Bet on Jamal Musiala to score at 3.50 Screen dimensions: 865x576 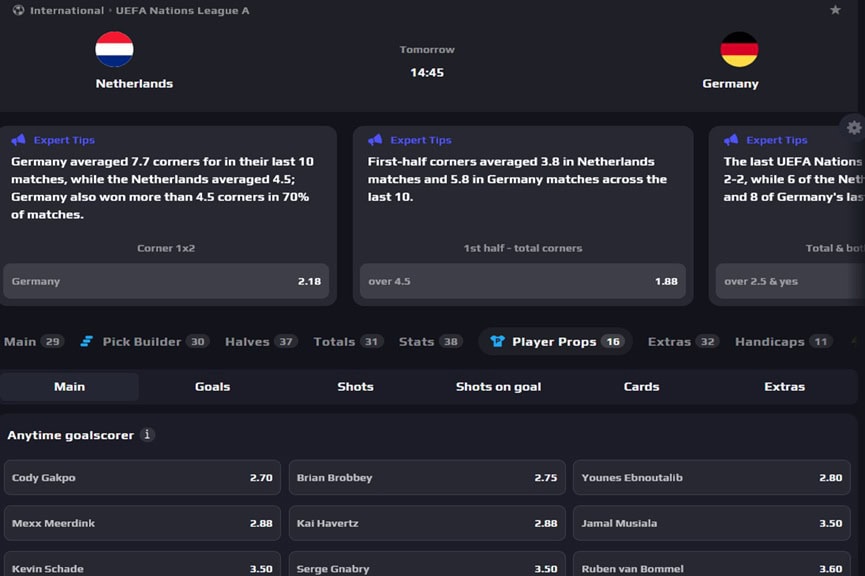pyautogui.click(x=712, y=523)
